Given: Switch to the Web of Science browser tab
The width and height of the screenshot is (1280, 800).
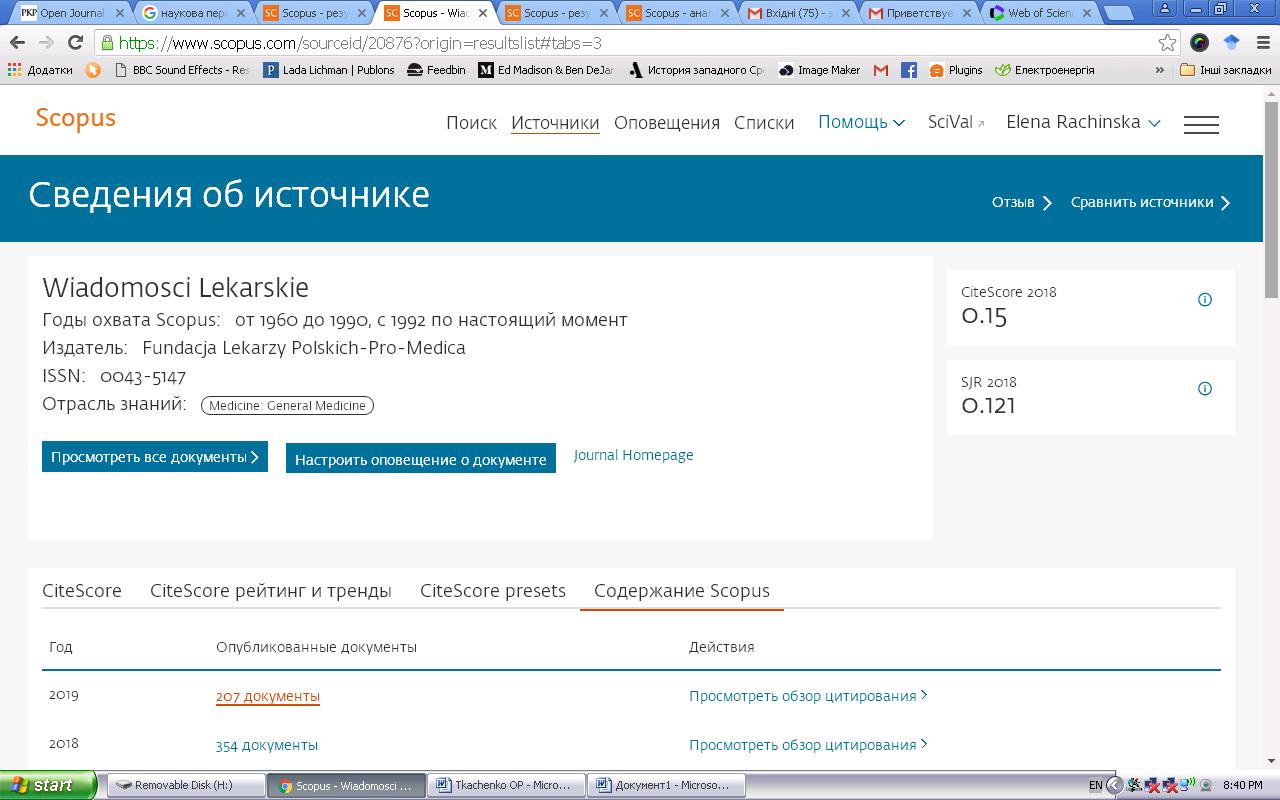Looking at the screenshot, I should point(1038,13).
